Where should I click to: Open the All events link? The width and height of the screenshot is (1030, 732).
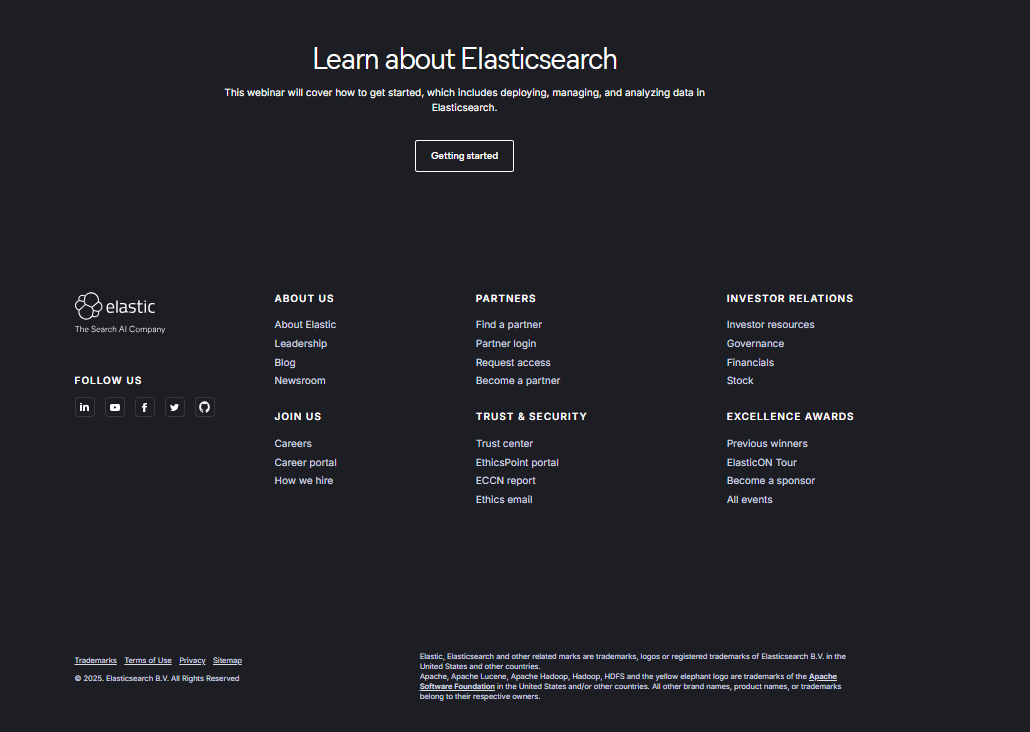click(x=750, y=499)
